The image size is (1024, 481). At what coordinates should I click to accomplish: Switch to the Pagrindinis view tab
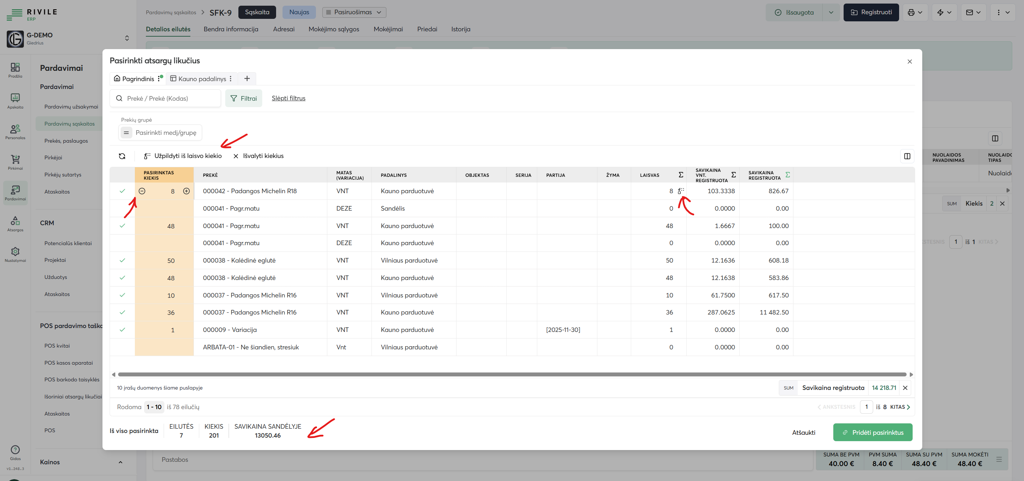point(134,79)
